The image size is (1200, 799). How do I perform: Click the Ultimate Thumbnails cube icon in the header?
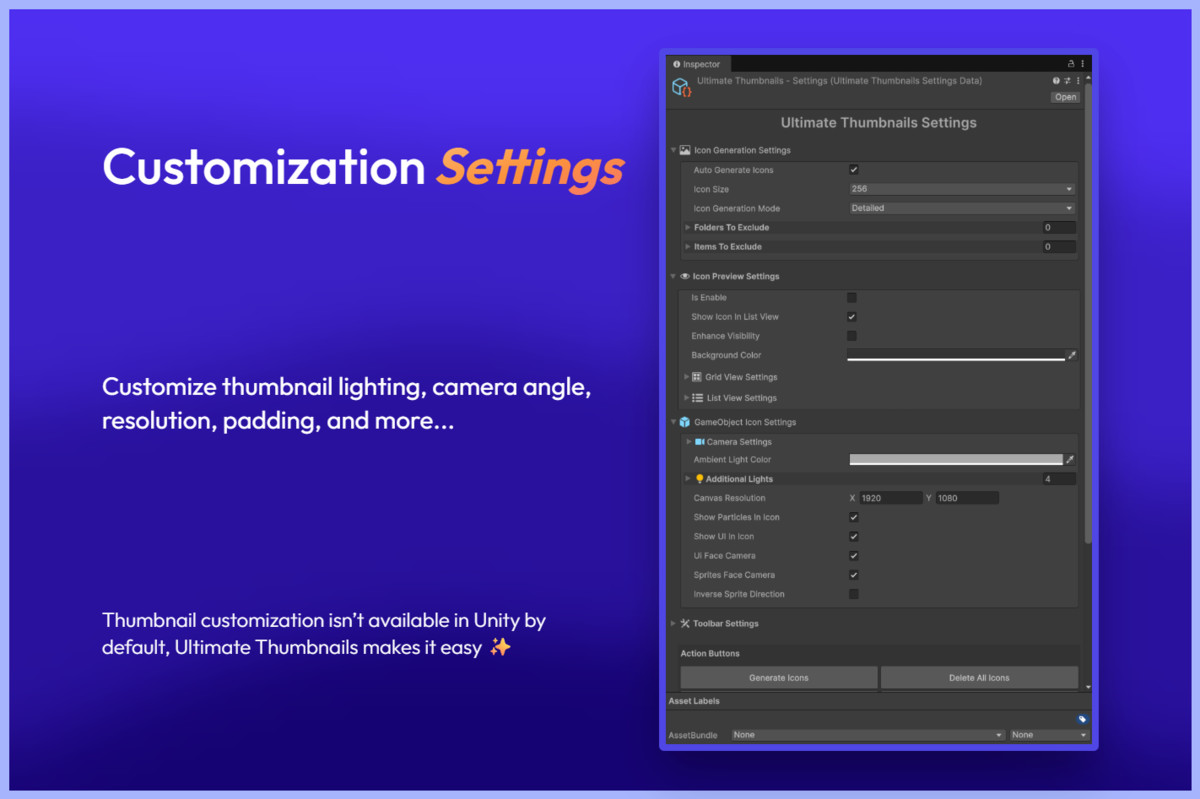pos(681,87)
